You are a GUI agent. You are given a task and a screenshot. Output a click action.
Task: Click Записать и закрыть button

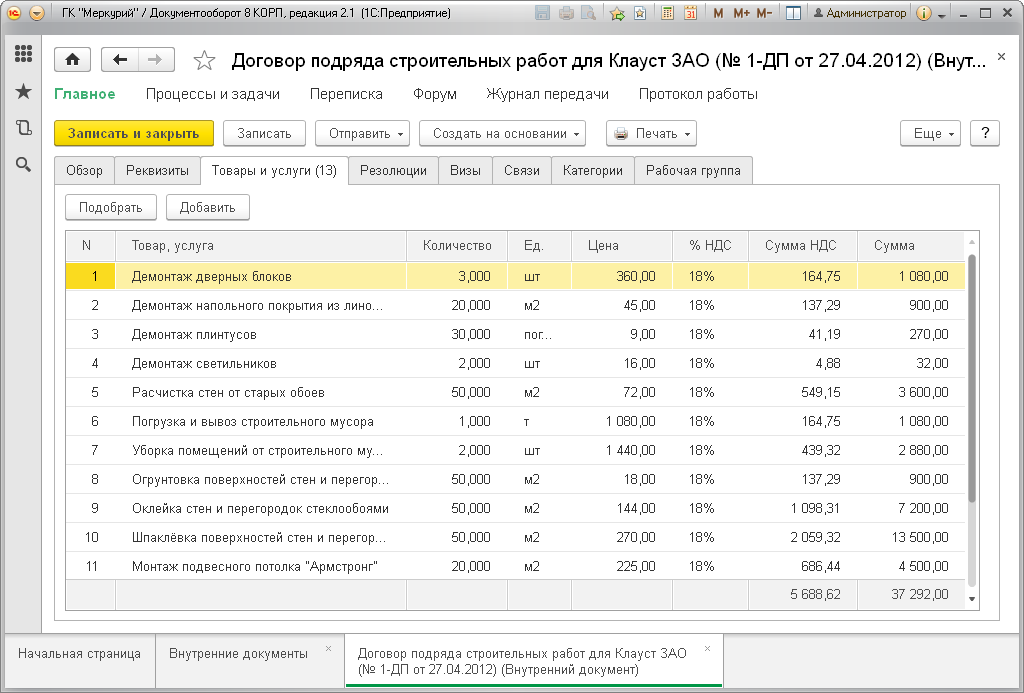134,133
